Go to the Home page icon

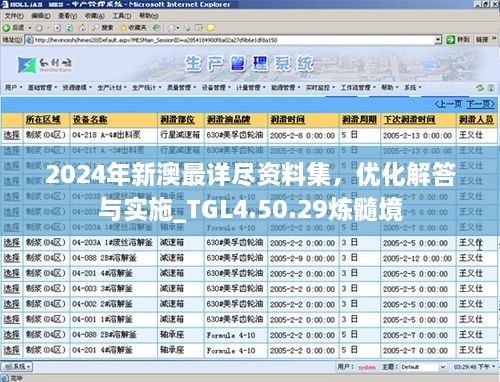pos(82,28)
